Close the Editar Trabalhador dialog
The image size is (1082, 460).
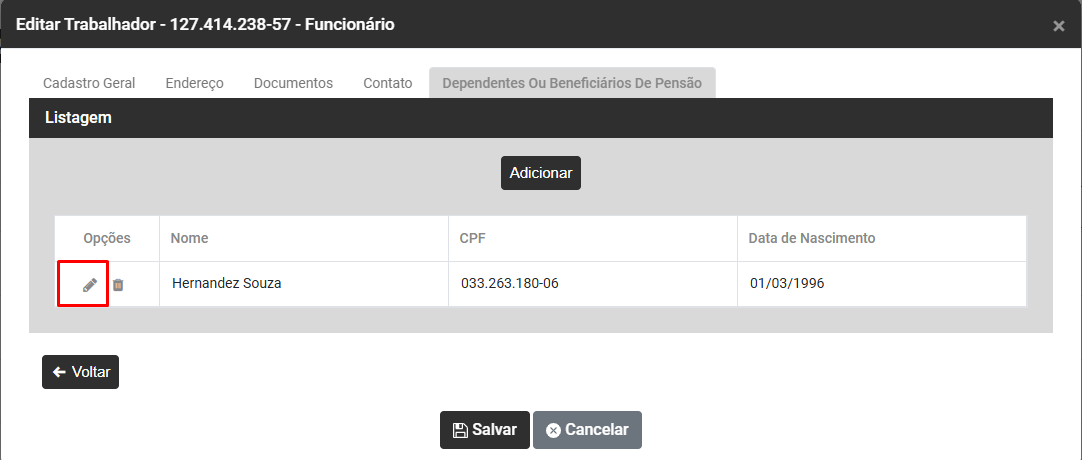pos(1059,26)
